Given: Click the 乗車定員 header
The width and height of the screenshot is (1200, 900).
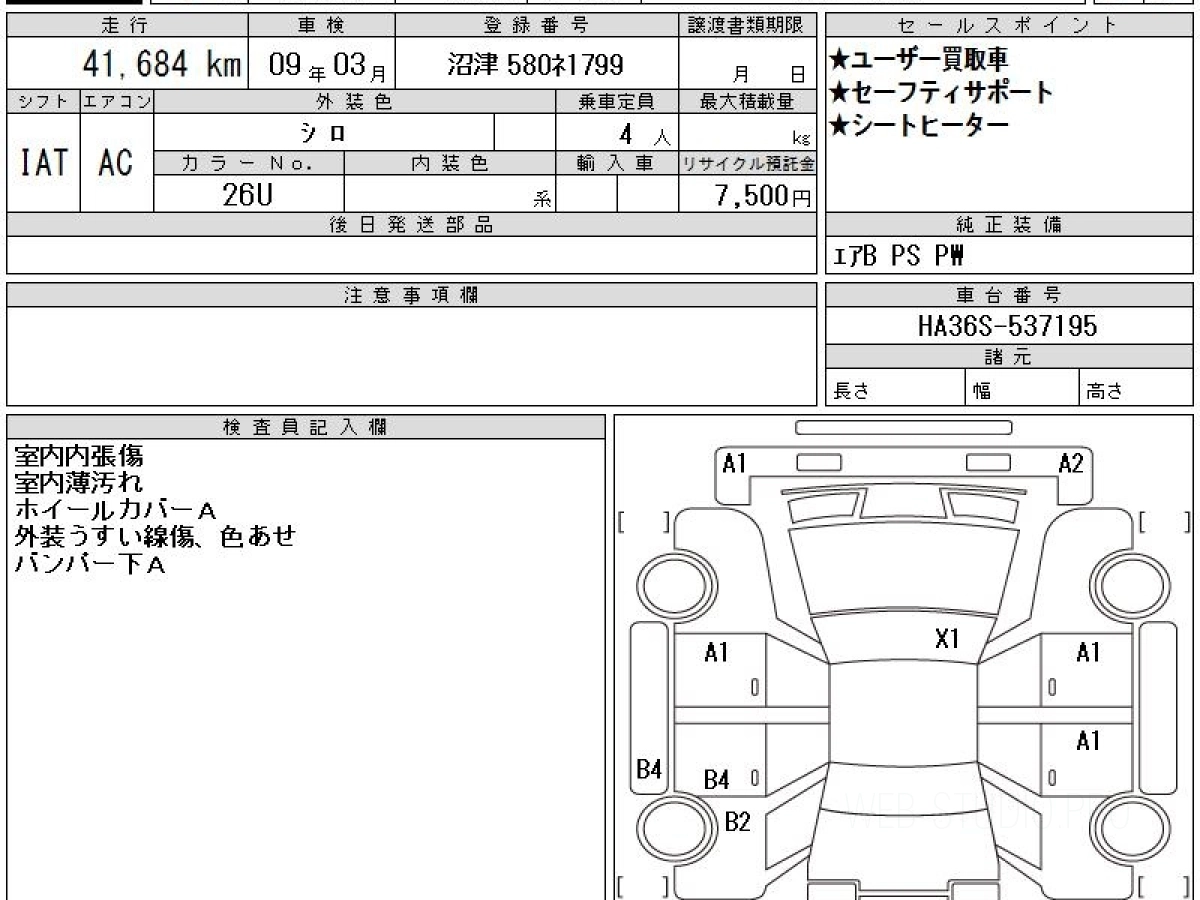Looking at the screenshot, I should pyautogui.click(x=616, y=101).
